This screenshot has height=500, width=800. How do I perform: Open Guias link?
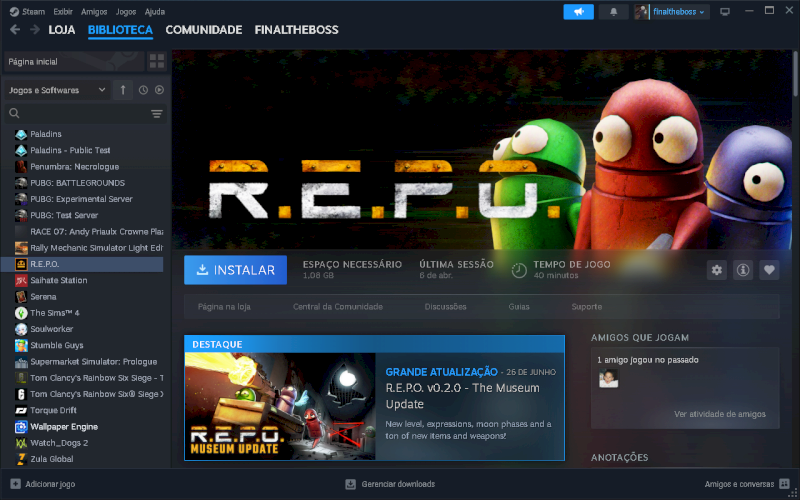pos(519,307)
